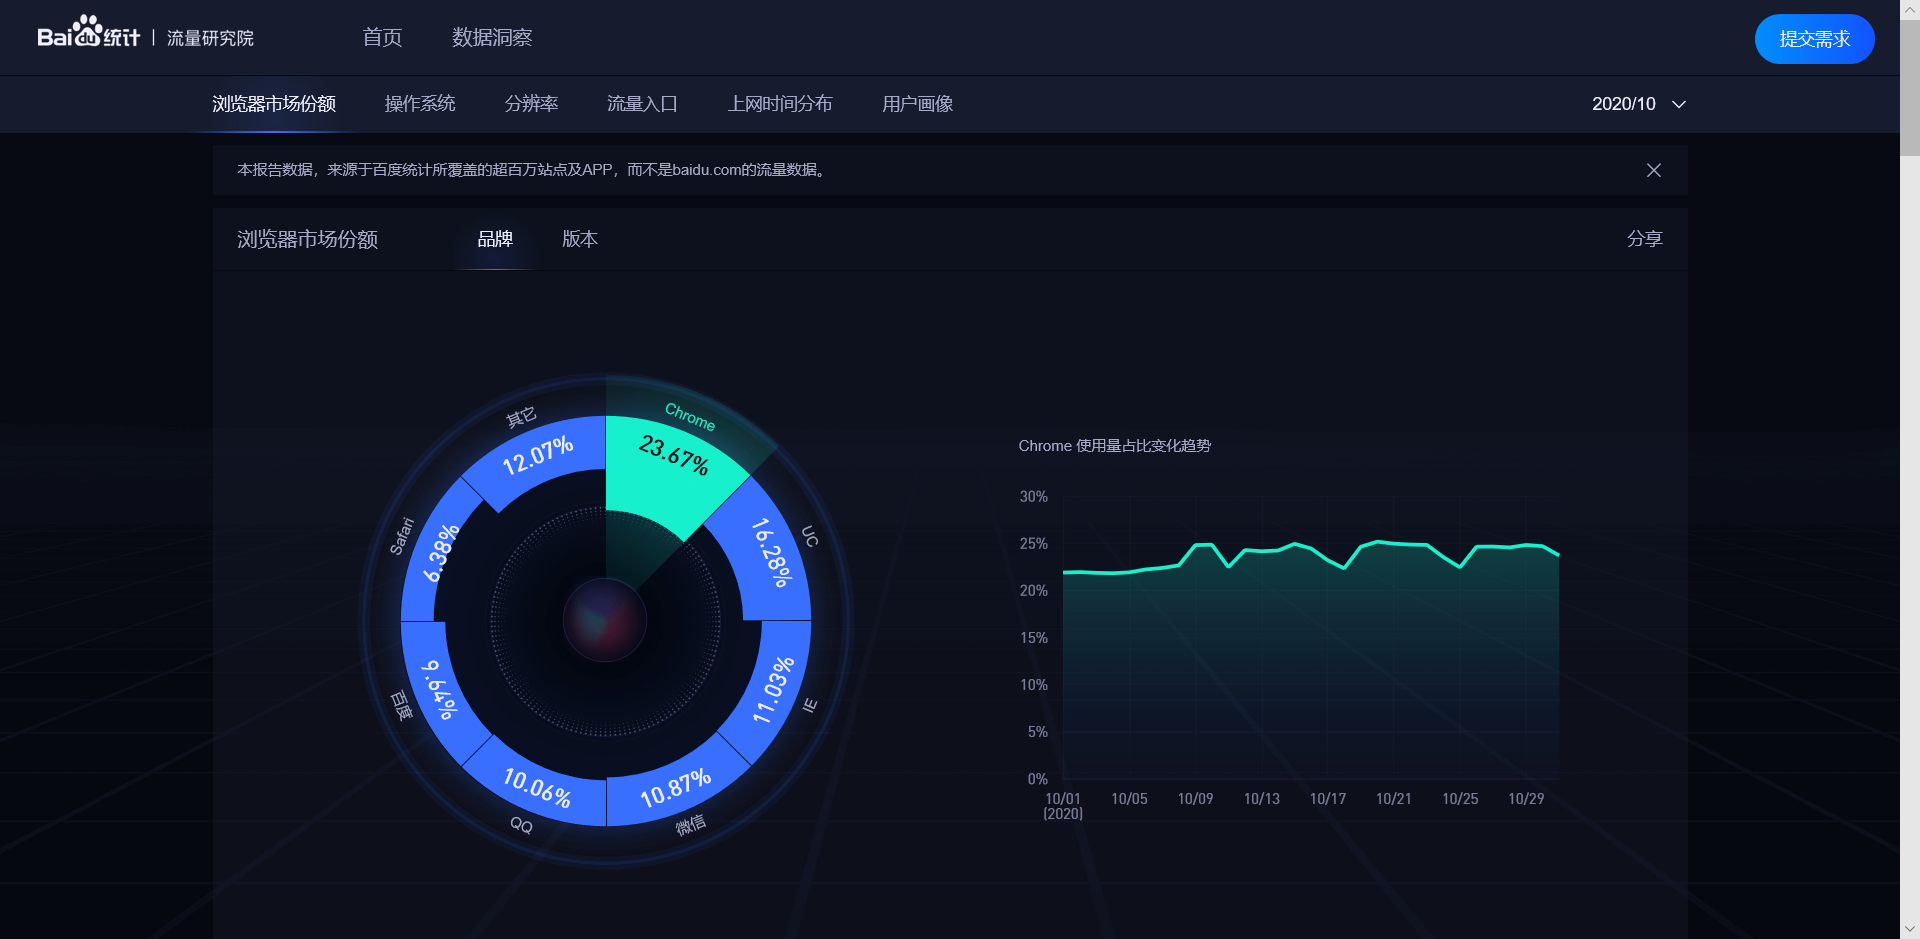Open the 上网时间分布 tab
The width and height of the screenshot is (1920, 939).
pos(780,104)
